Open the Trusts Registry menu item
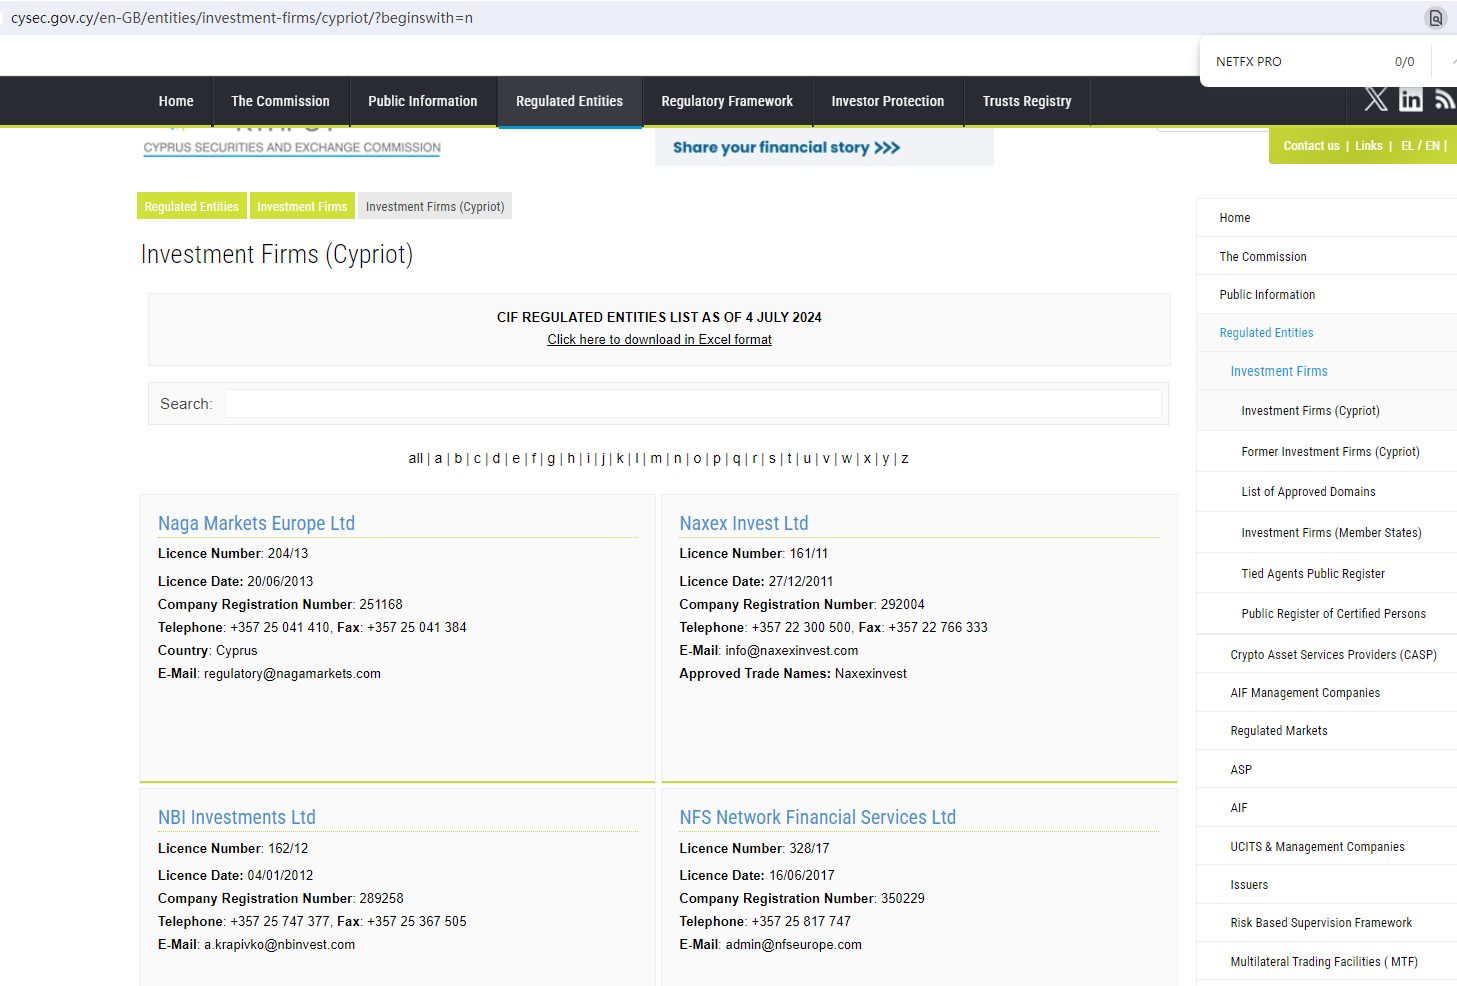Screen dimensions: 1457x986 1026,101
